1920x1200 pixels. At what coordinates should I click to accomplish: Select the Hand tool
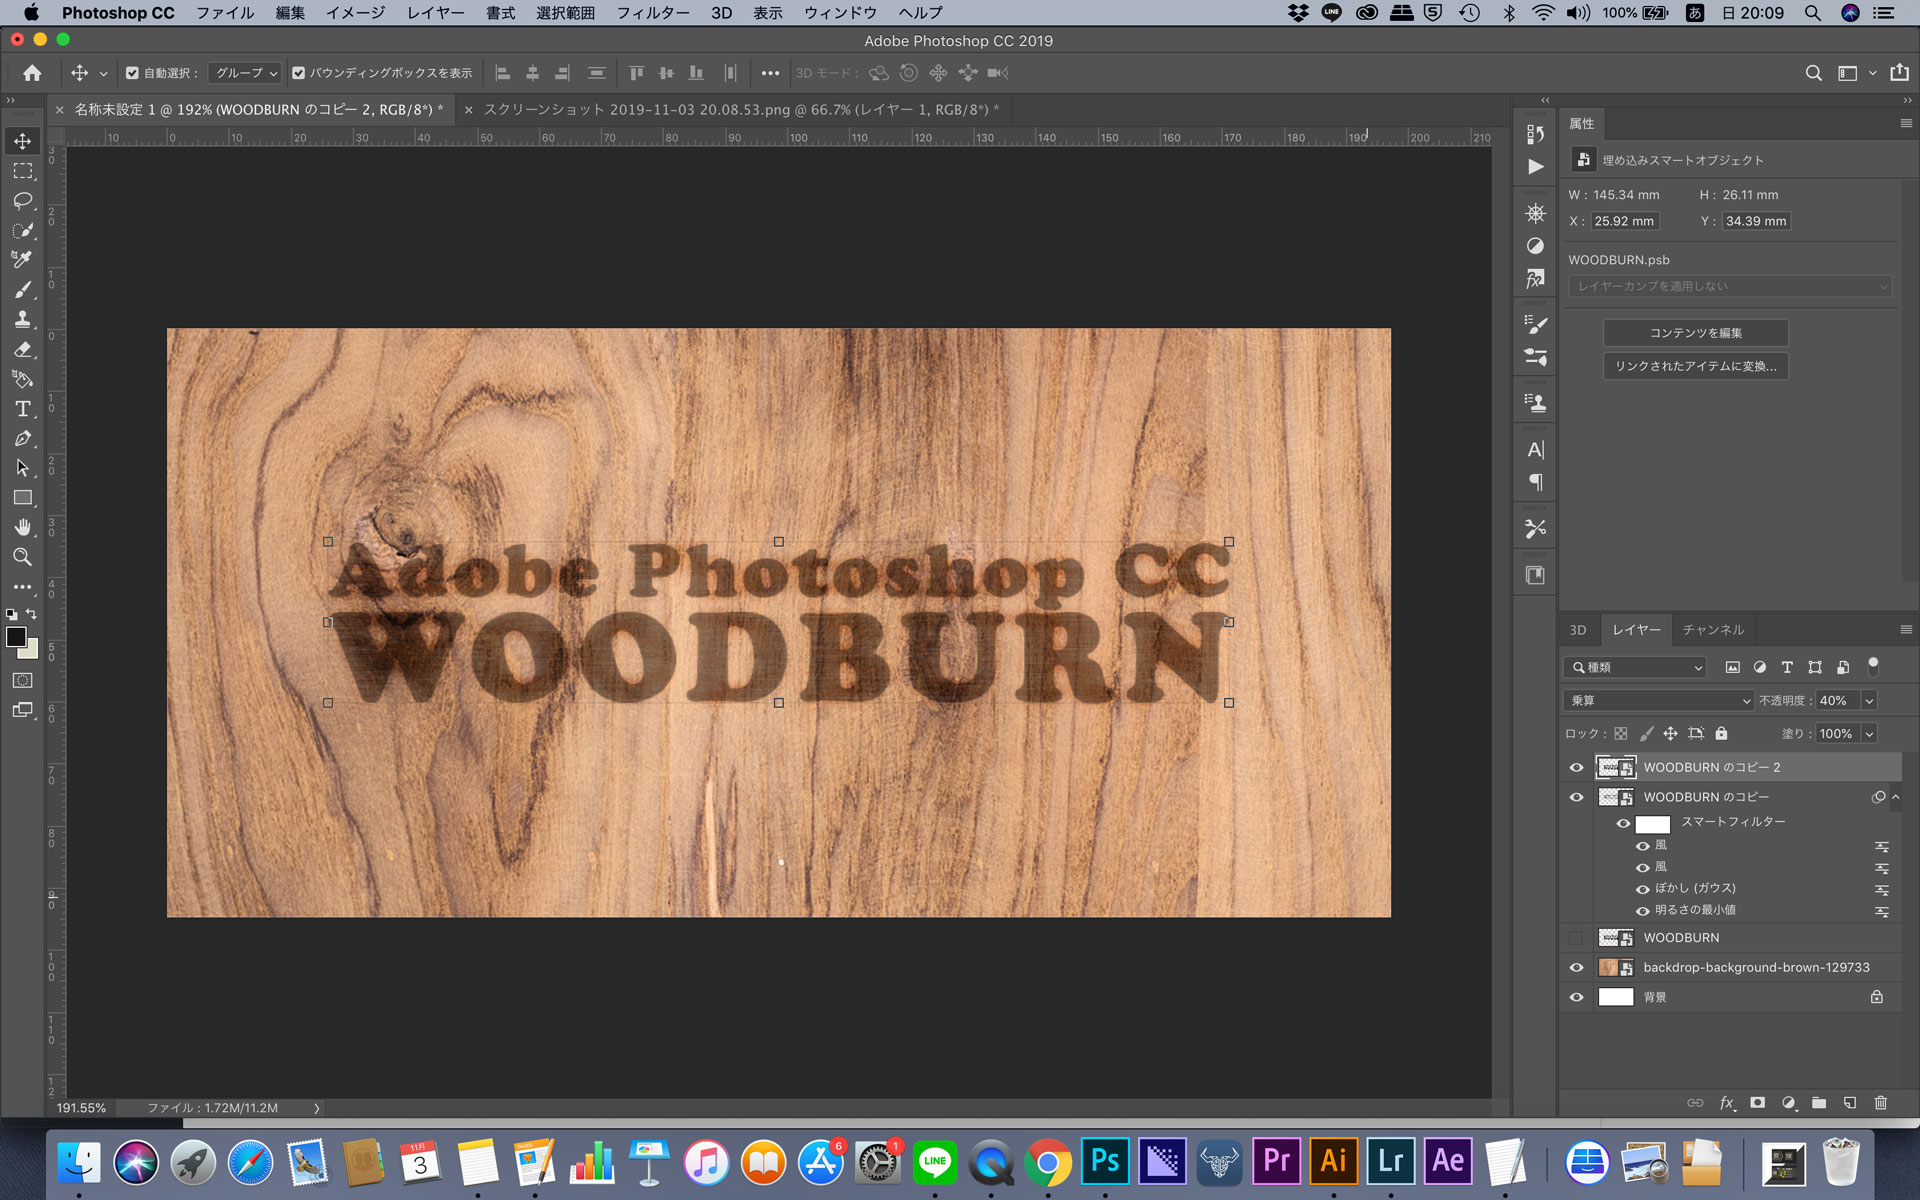coord(22,527)
